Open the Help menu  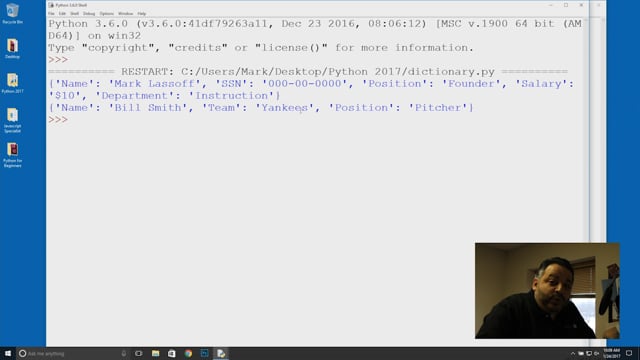coord(142,13)
